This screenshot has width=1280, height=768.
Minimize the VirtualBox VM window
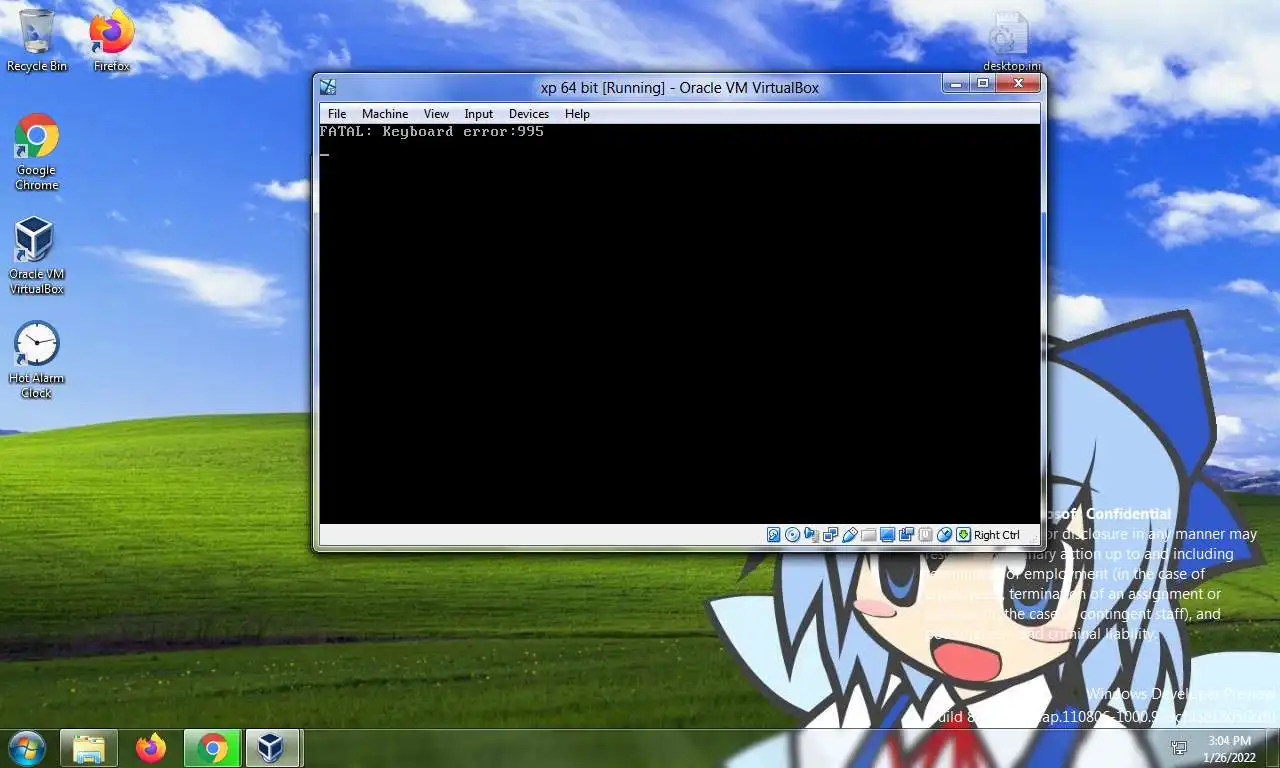click(956, 84)
